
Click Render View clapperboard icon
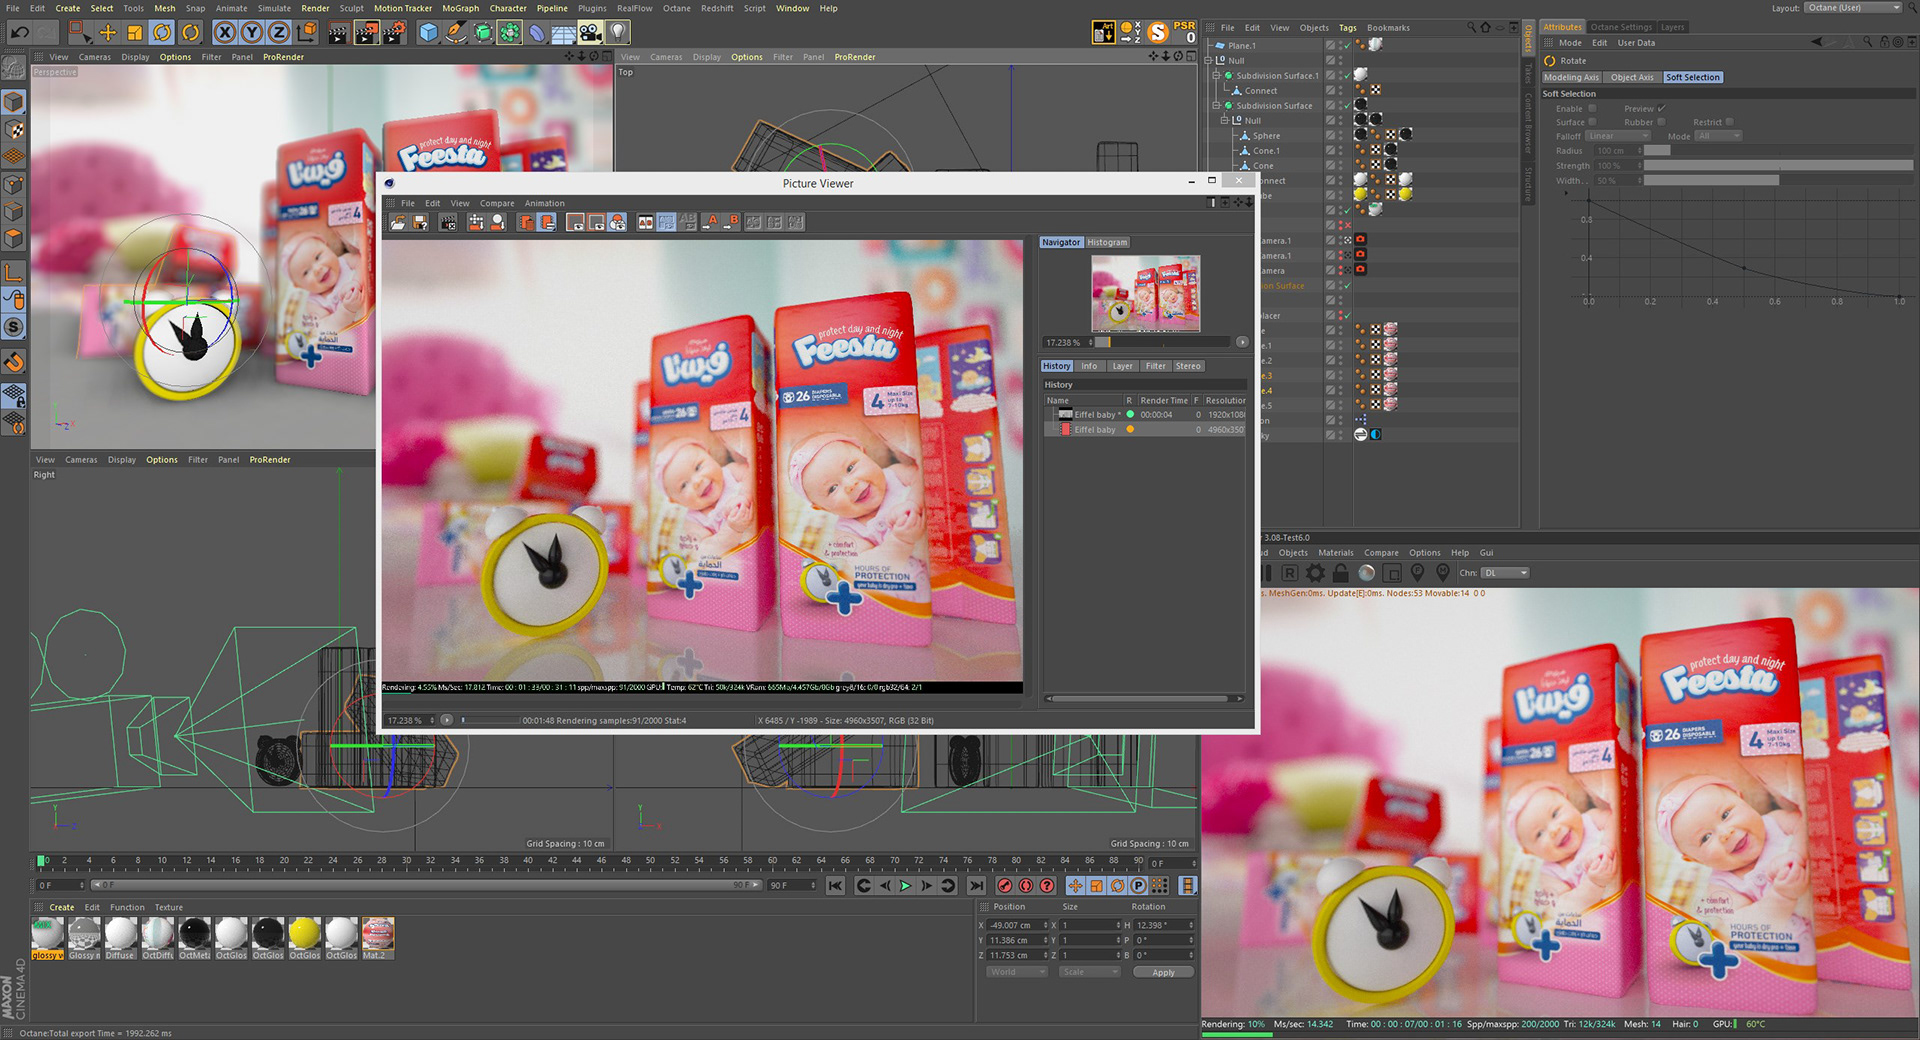point(339,33)
